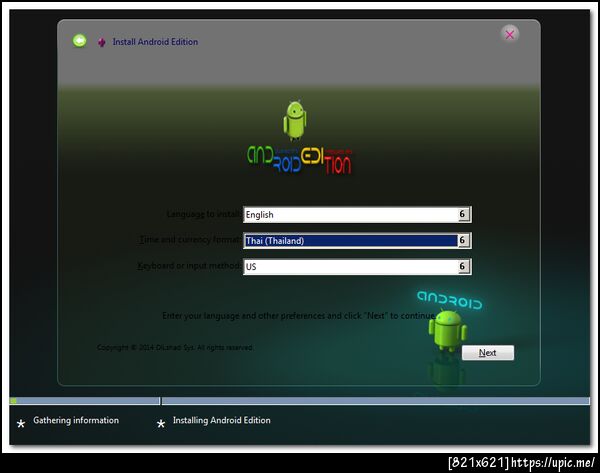Click the asterisk beside Installing Android Edition
The image size is (600, 473).
pos(161,423)
